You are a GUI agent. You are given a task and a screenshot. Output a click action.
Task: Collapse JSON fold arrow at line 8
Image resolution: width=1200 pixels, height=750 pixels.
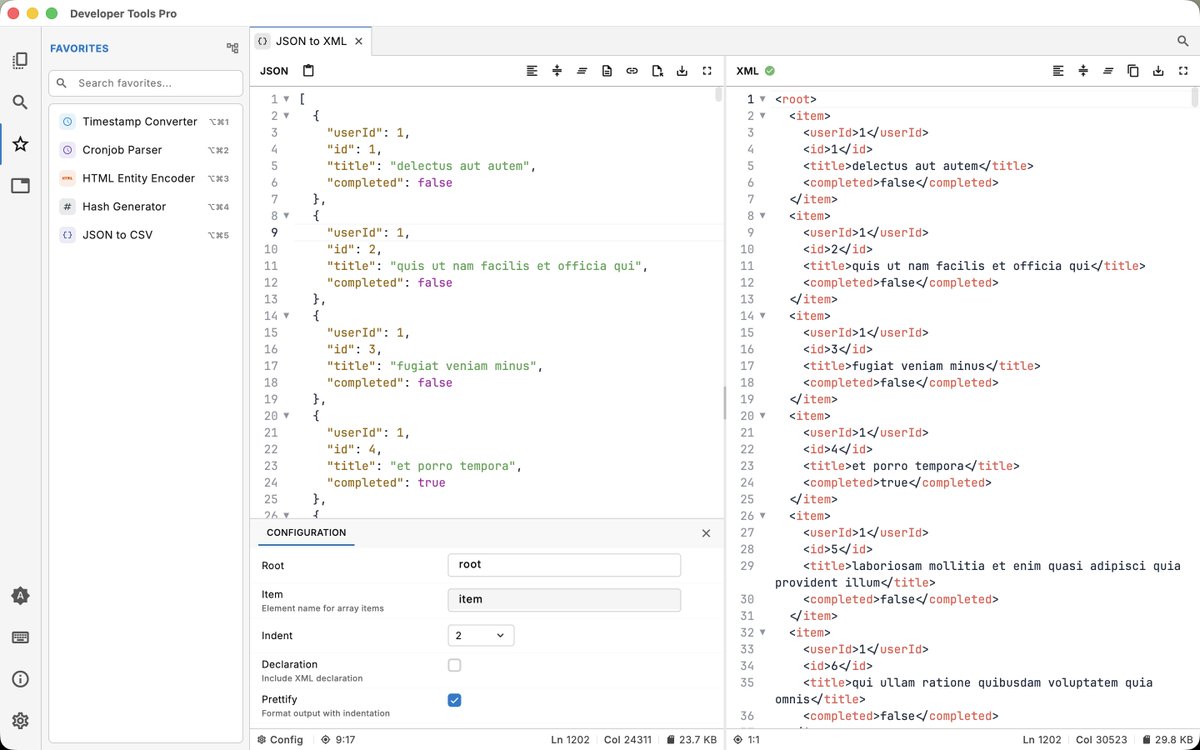point(286,216)
